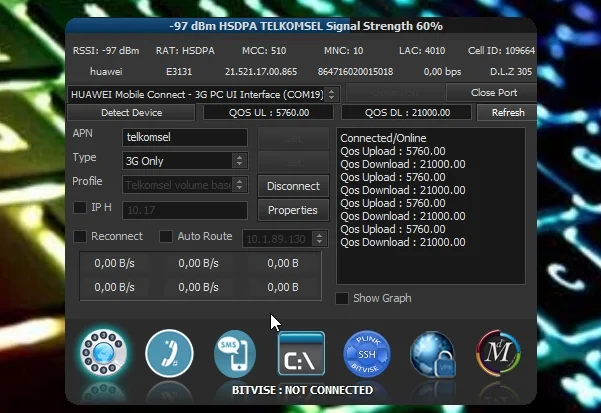Toggle the IP H checkbox

(80, 208)
